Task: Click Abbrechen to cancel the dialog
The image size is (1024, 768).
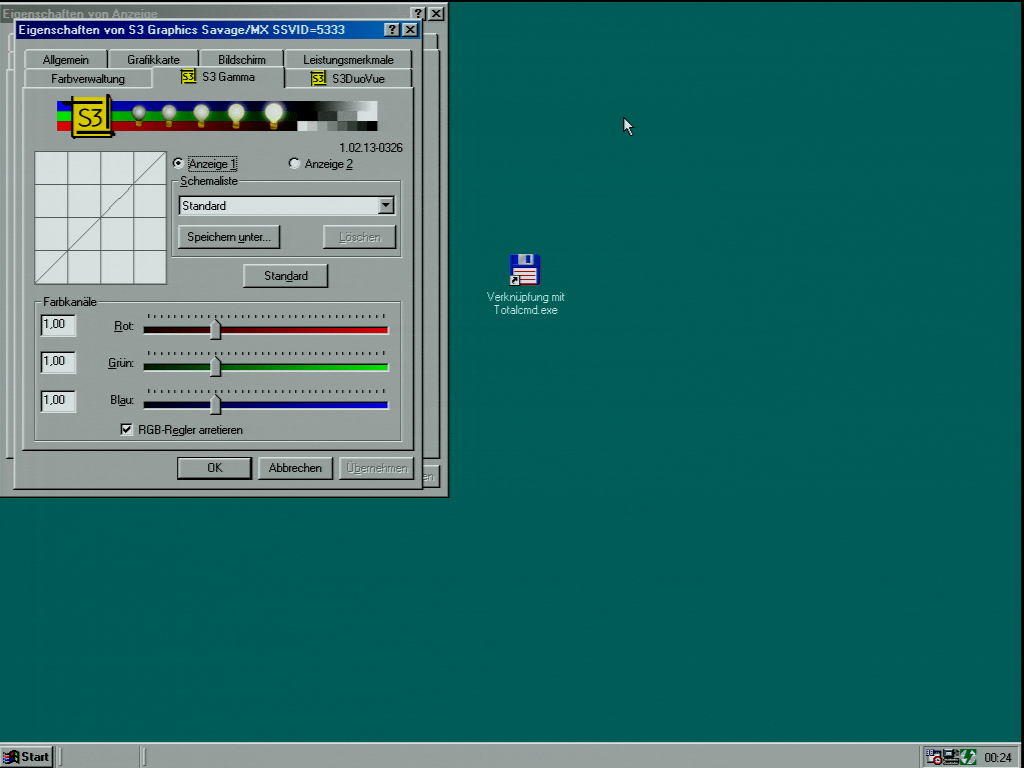Action: coord(296,468)
